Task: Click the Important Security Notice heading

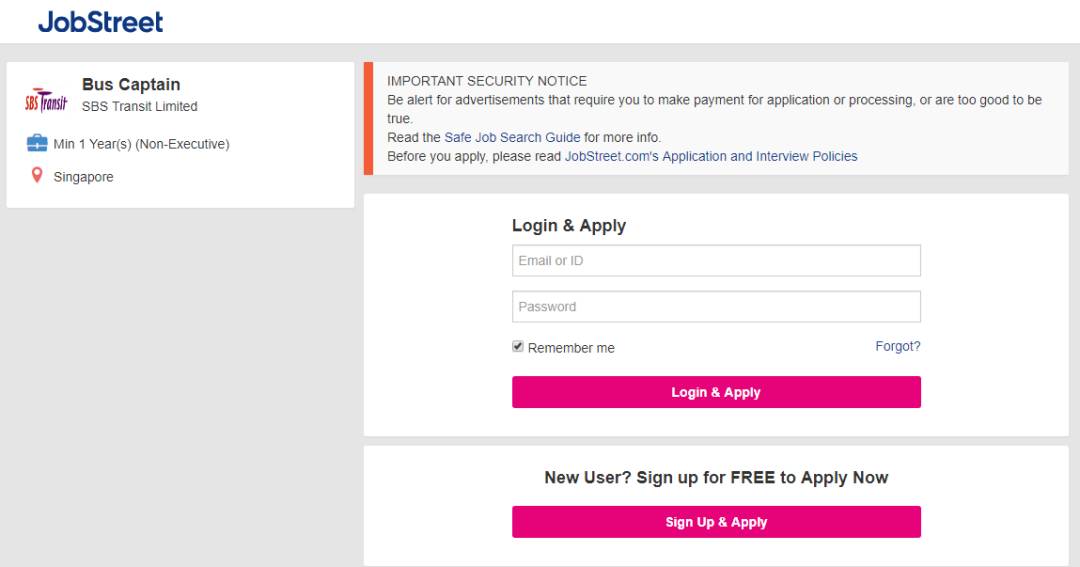Action: 487,81
